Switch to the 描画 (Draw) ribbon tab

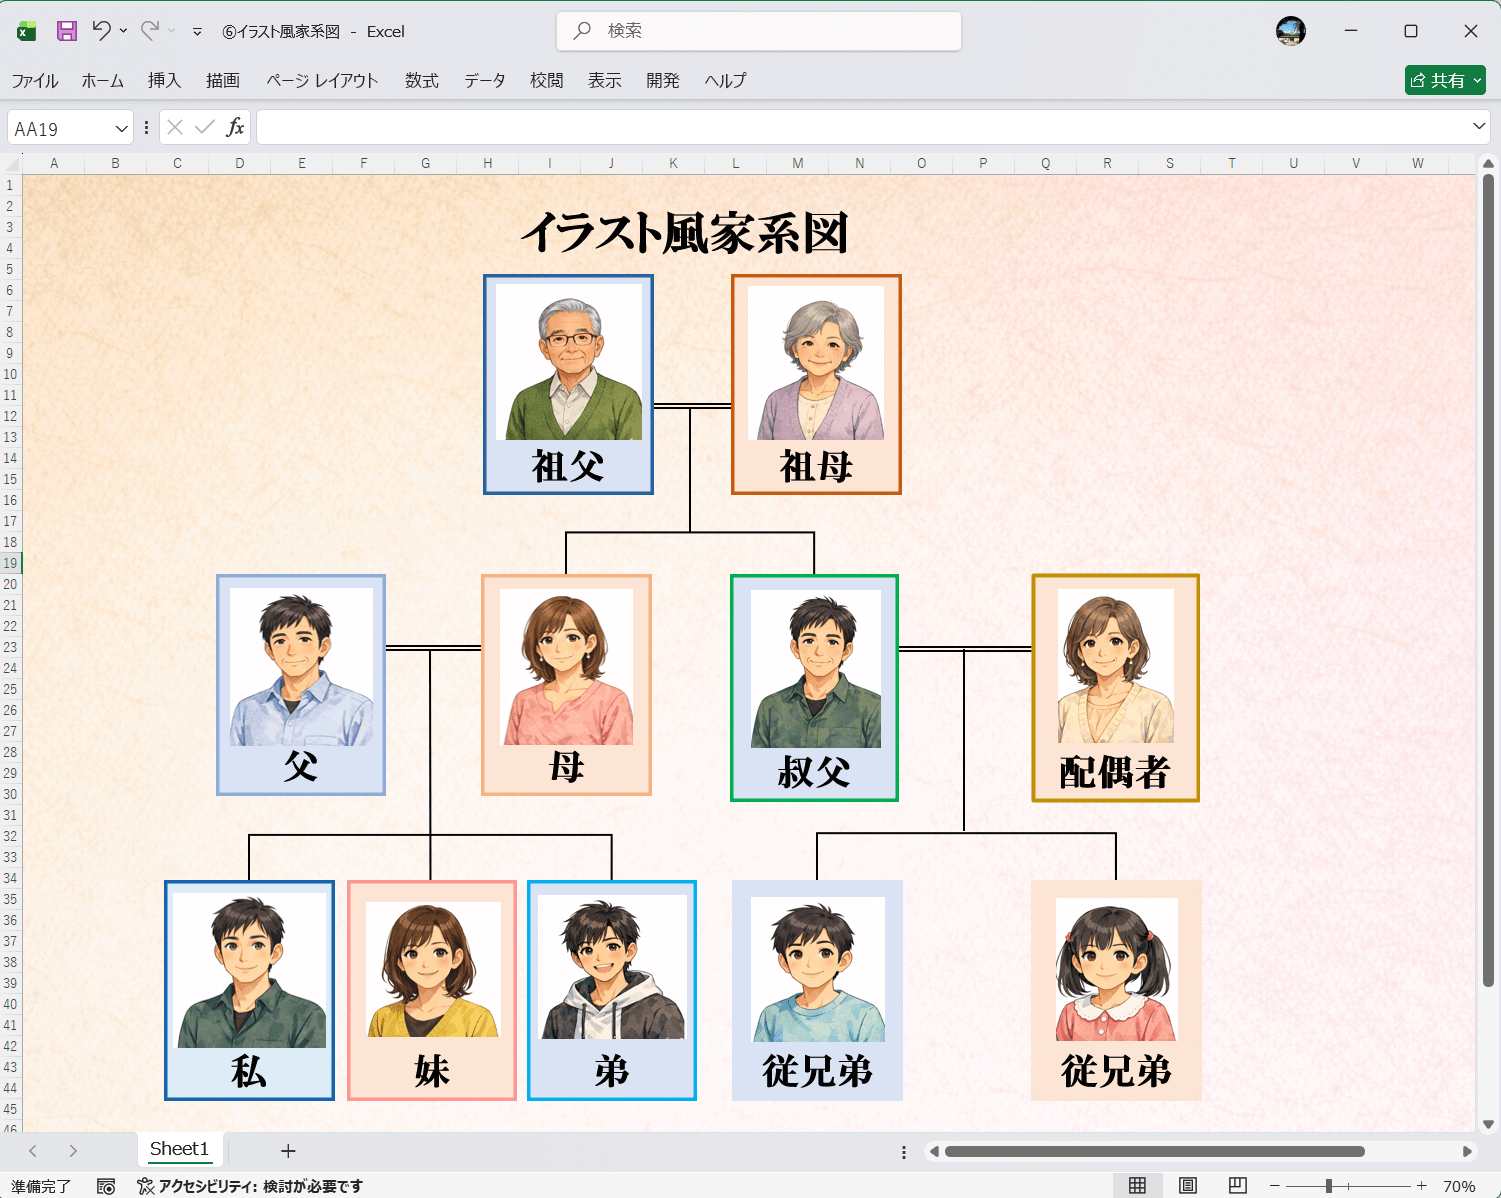[x=222, y=80]
